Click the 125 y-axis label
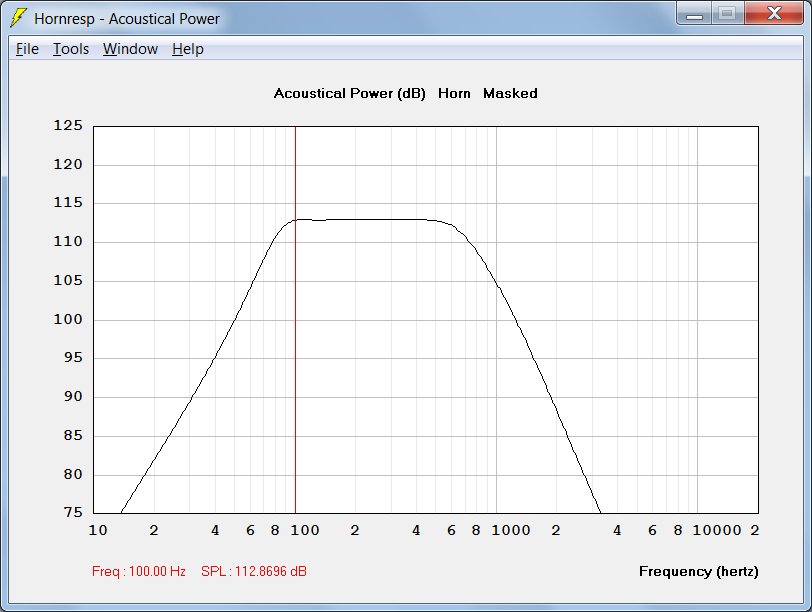This screenshot has height=612, width=812. pos(68,125)
